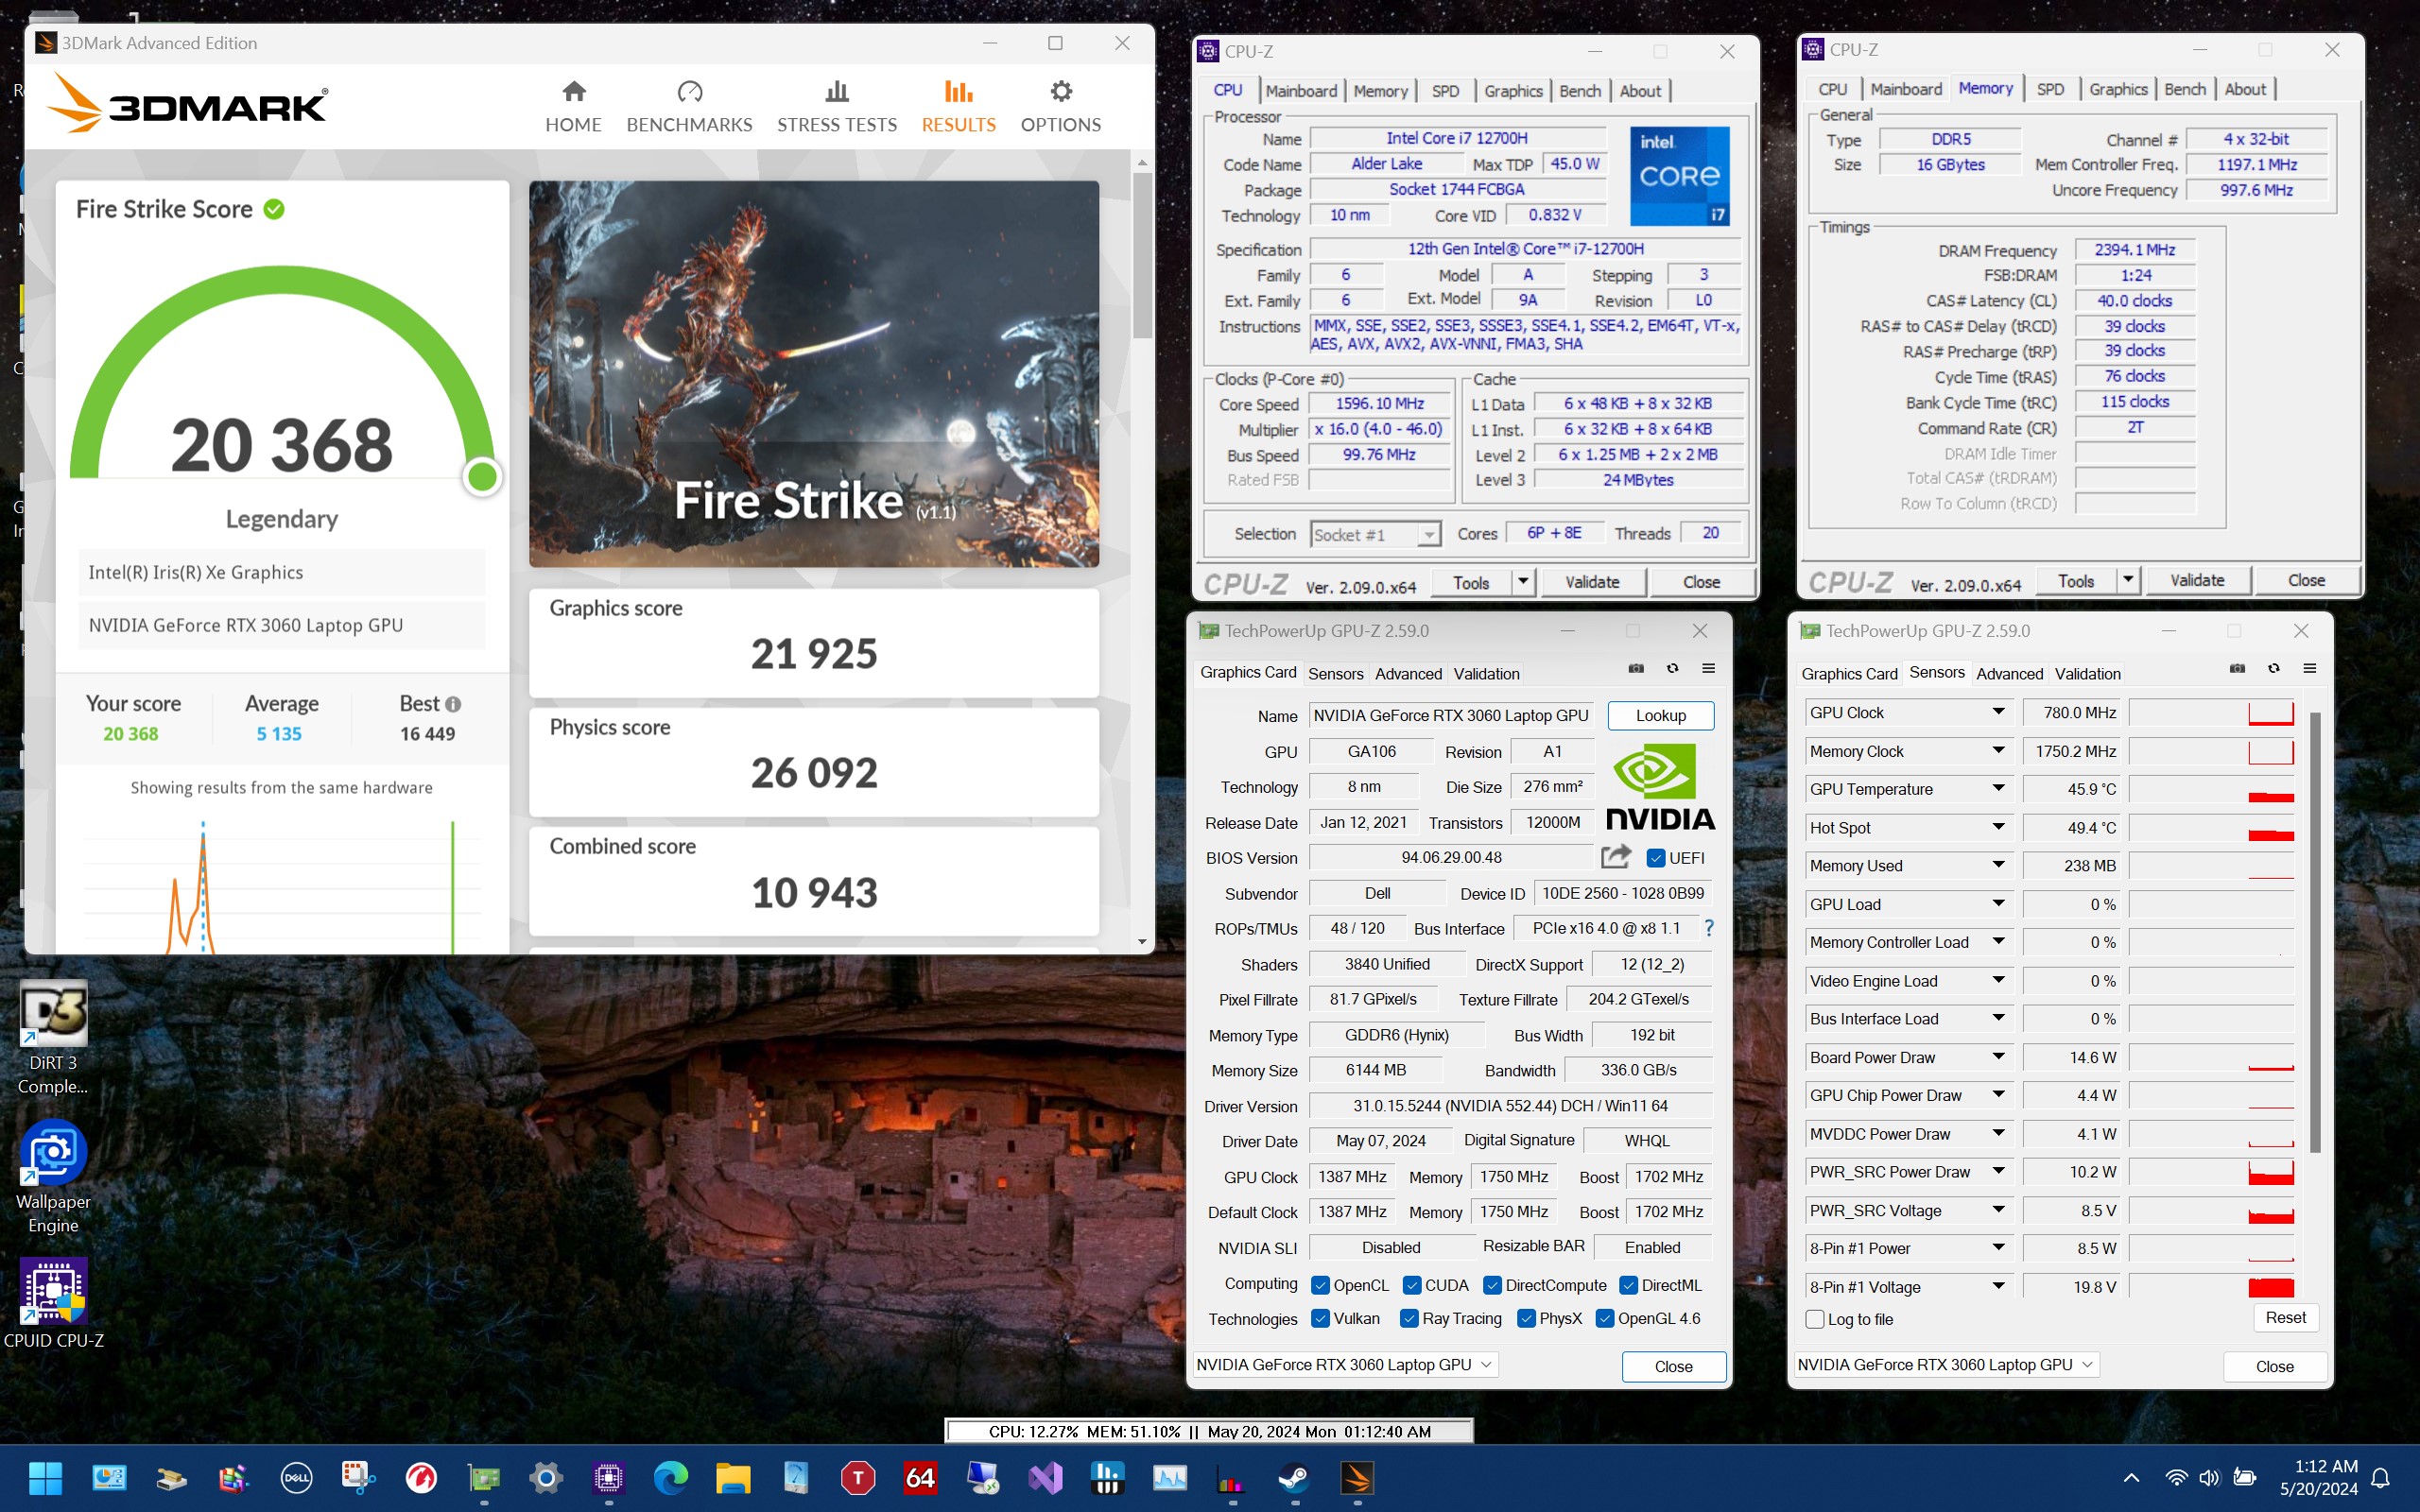Open Validation tab in GPU-Z Sensors window
2420x1512 pixels.
click(x=2087, y=673)
